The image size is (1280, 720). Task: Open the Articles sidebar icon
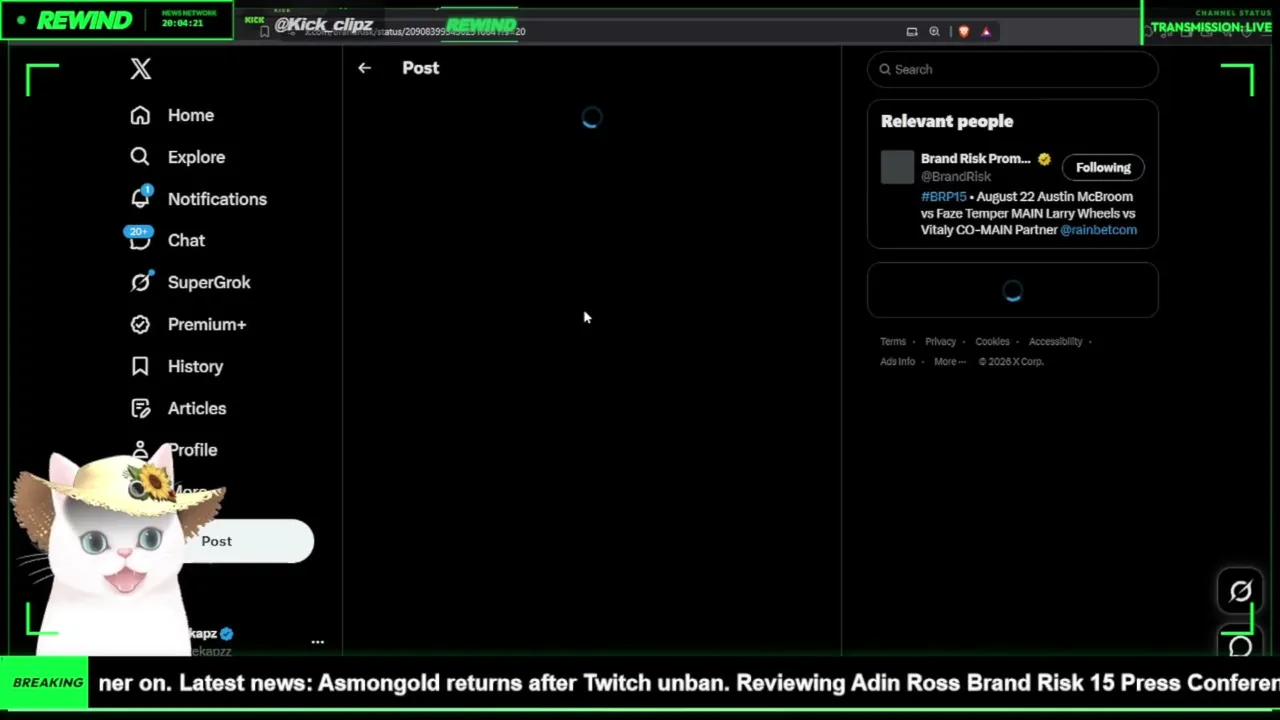[x=140, y=408]
